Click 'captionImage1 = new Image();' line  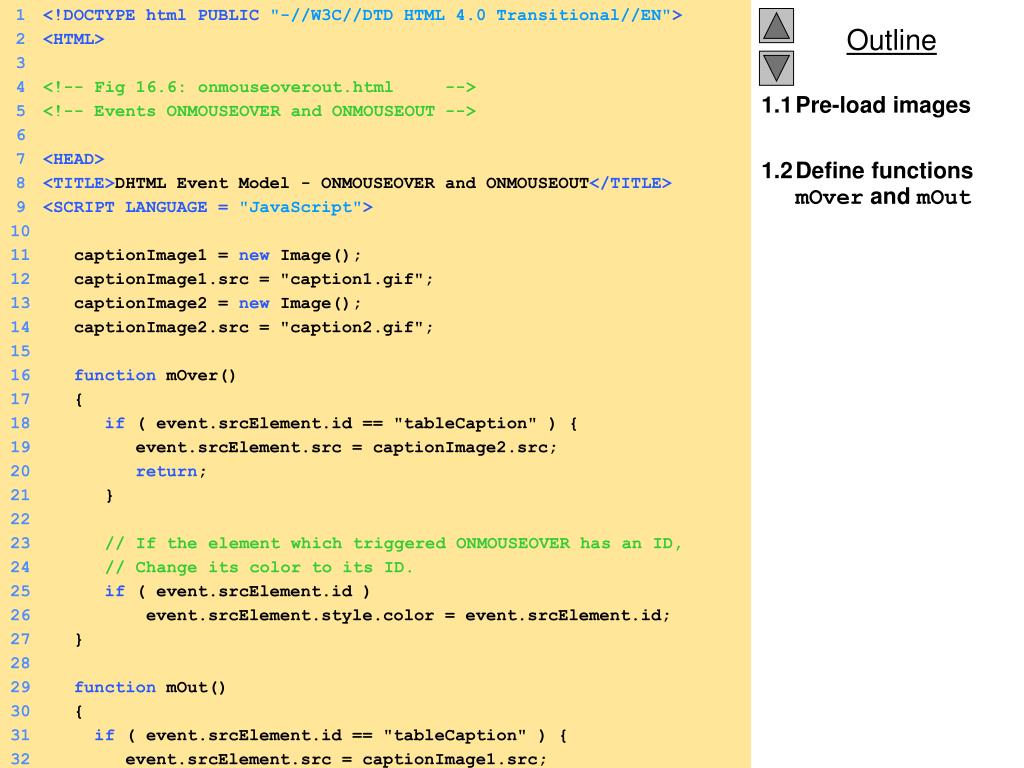pos(217,255)
